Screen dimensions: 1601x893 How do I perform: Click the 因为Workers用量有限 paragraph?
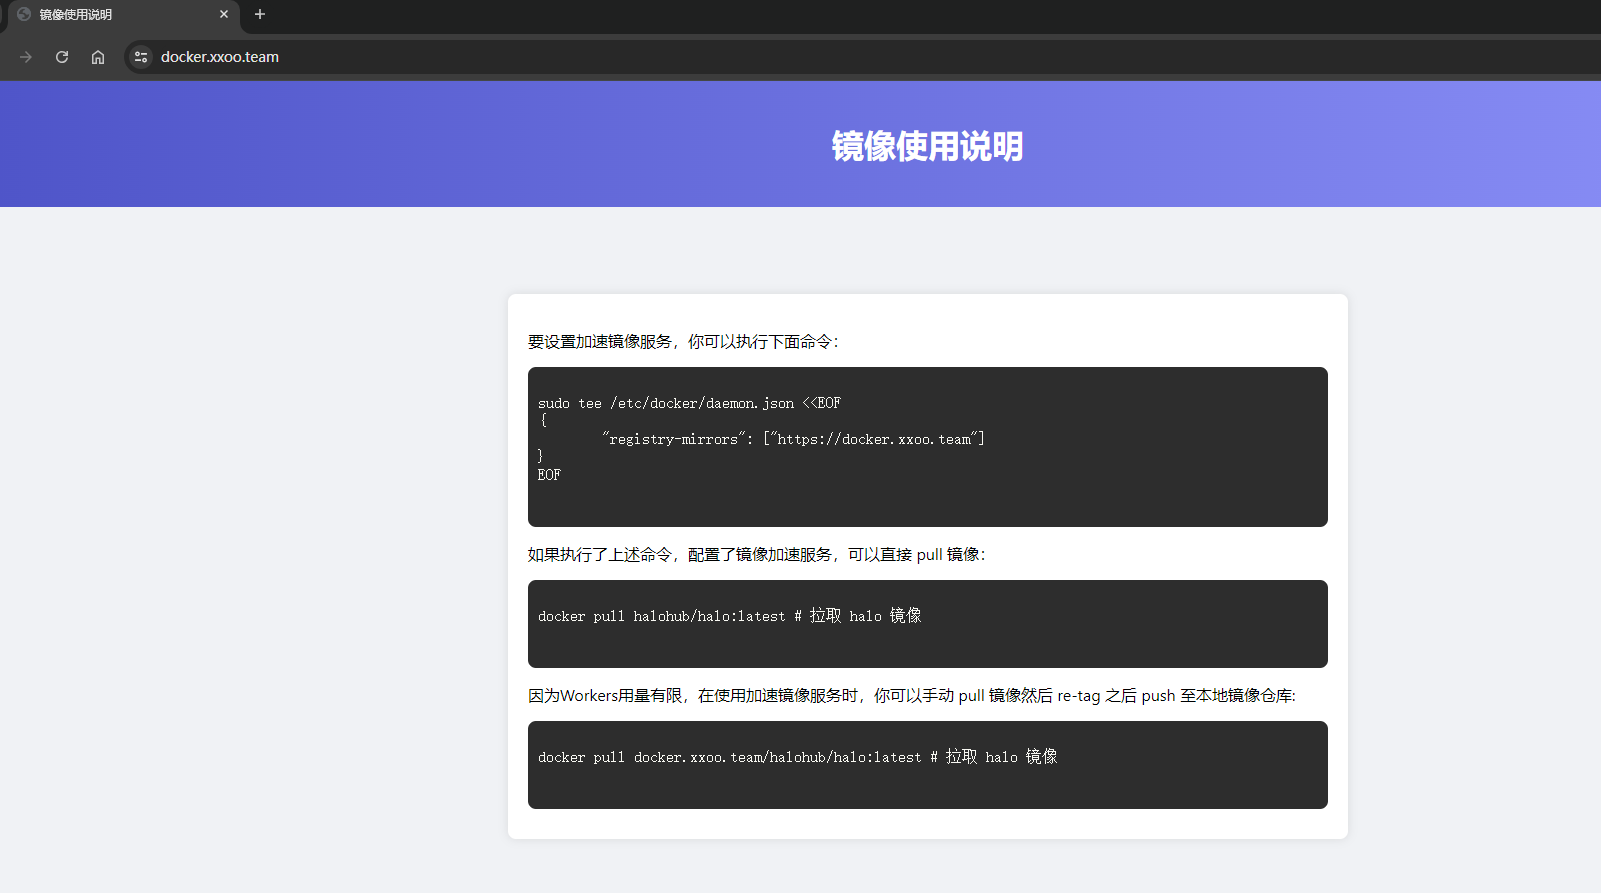click(911, 696)
